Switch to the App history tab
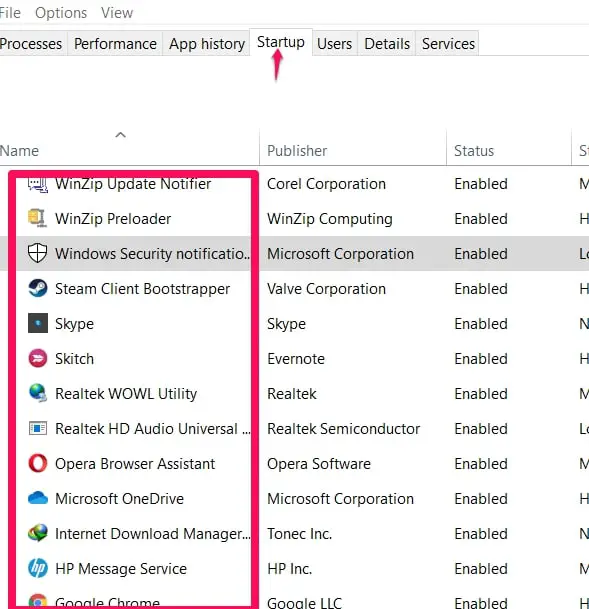The width and height of the screenshot is (589, 609). (x=207, y=44)
